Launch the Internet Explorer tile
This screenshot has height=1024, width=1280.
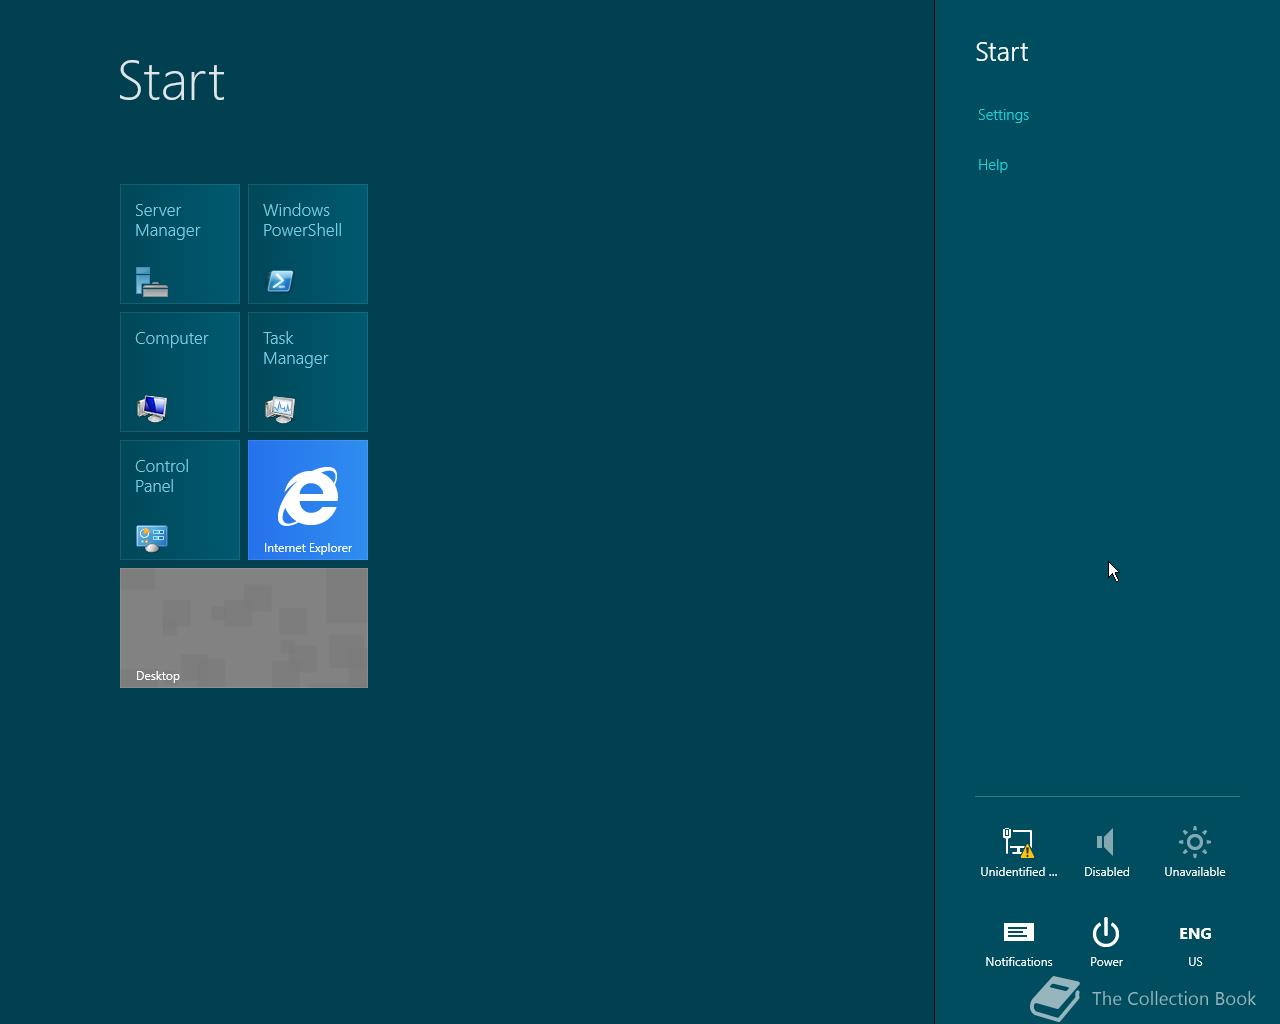[308, 500]
